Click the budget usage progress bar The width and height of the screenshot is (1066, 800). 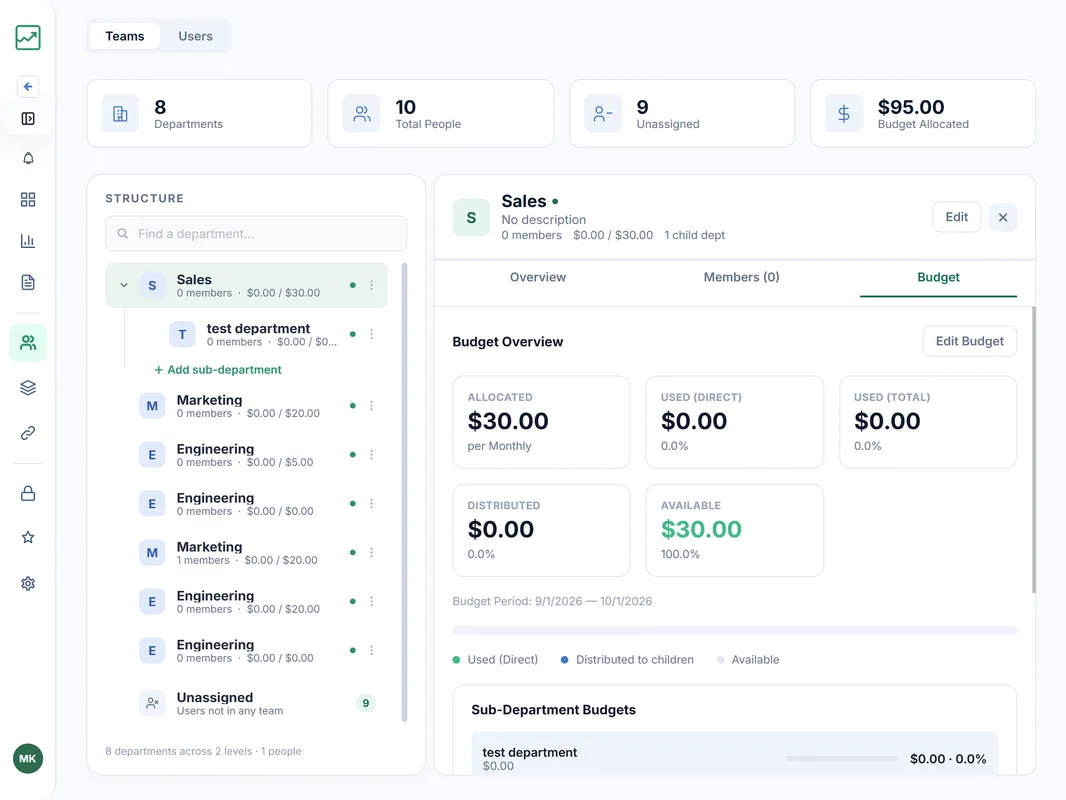735,631
